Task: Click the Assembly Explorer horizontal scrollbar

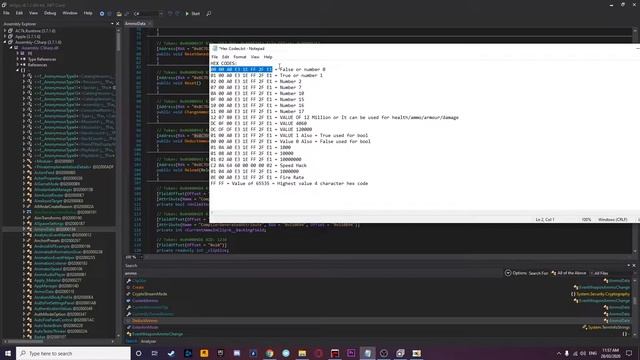Action: tap(59, 341)
